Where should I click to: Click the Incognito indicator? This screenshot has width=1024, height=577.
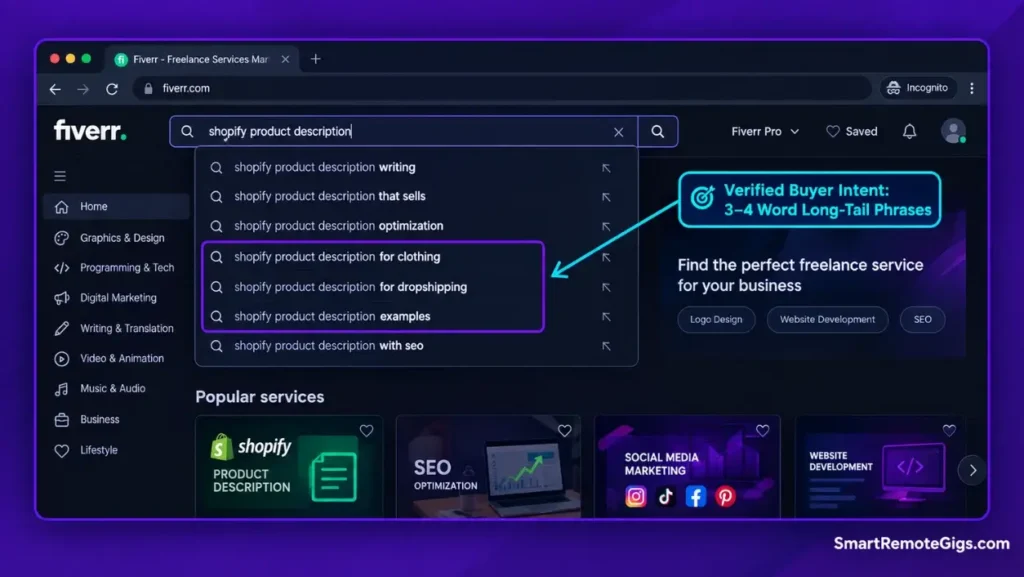(x=918, y=87)
